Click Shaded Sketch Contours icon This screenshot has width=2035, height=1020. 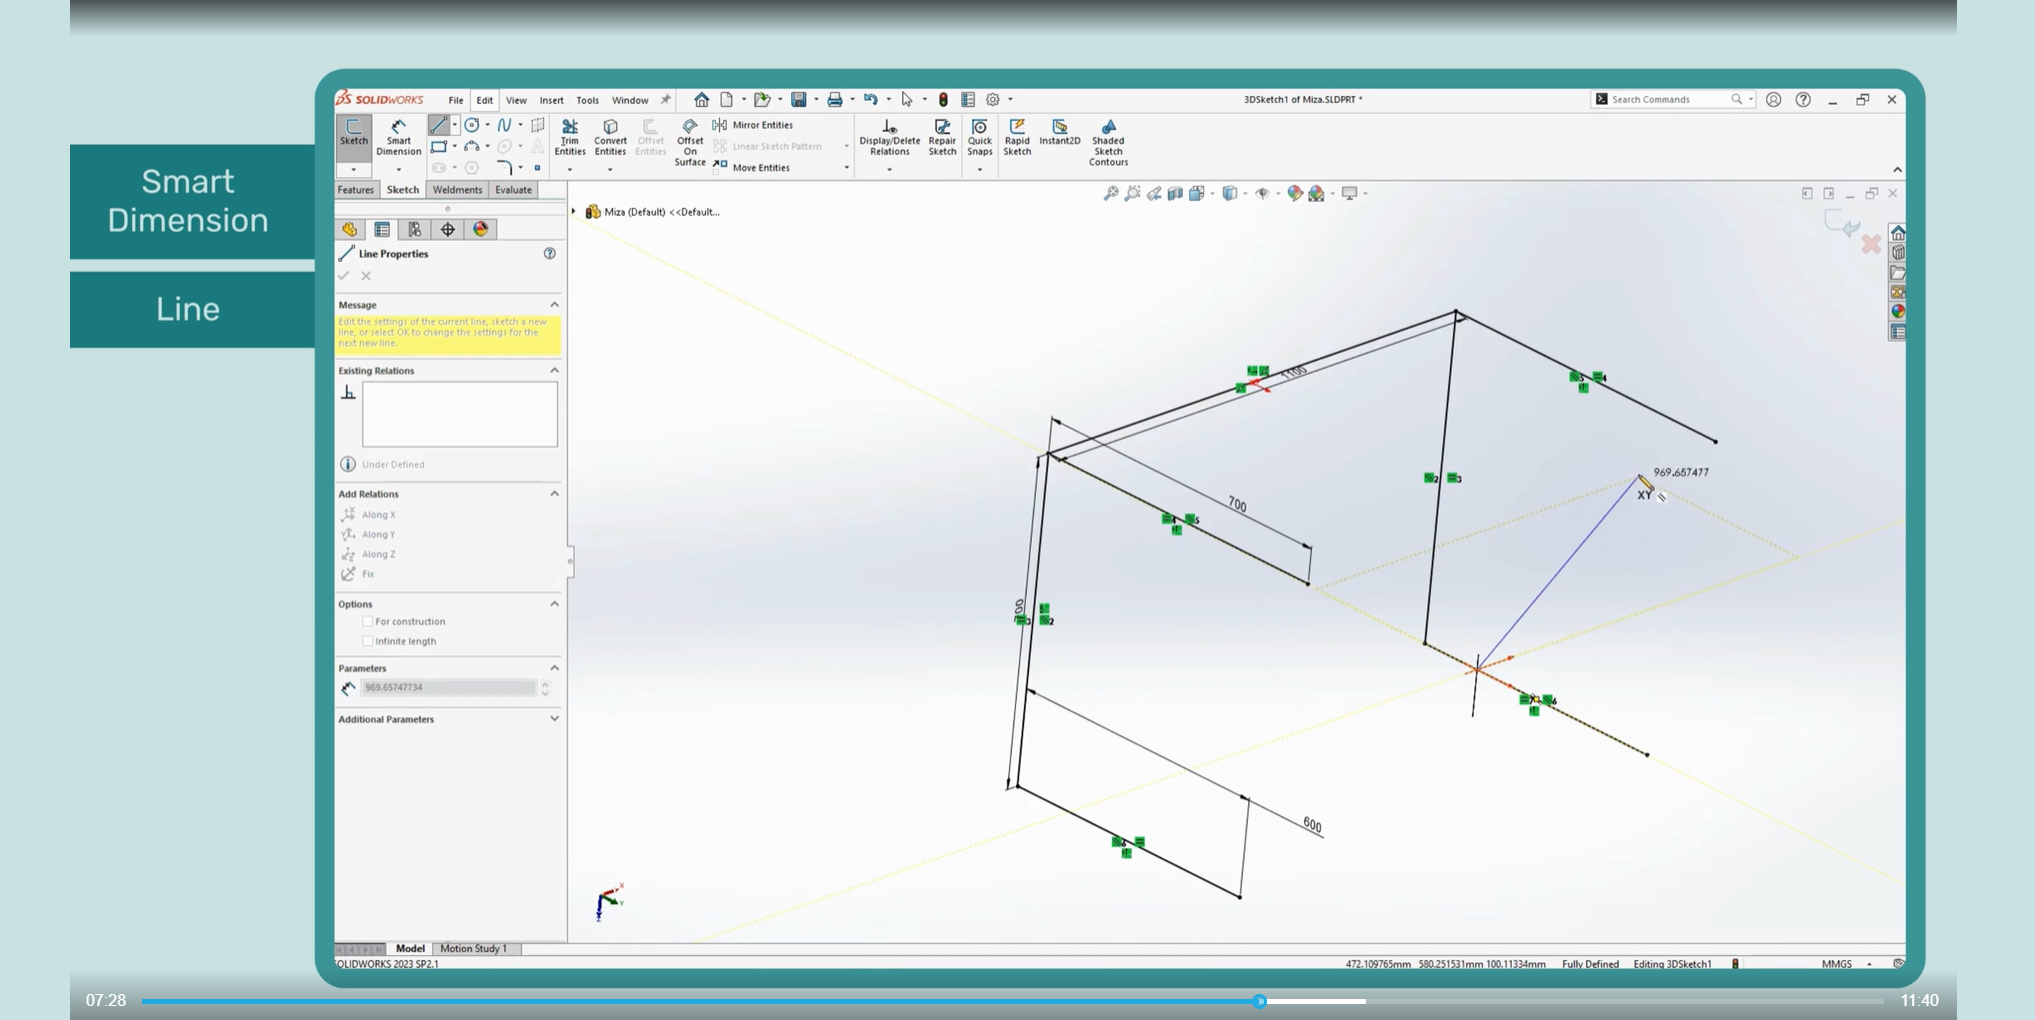[x=1108, y=142]
